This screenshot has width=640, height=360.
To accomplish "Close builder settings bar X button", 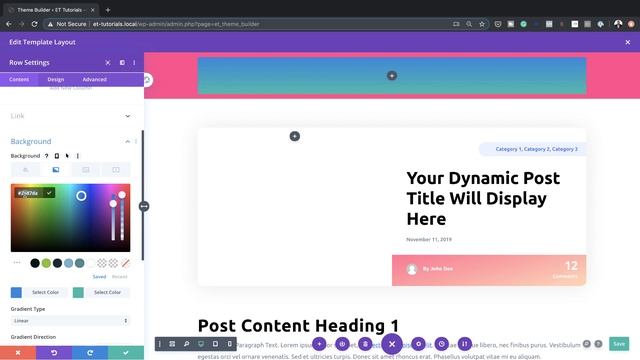I will coord(392,344).
